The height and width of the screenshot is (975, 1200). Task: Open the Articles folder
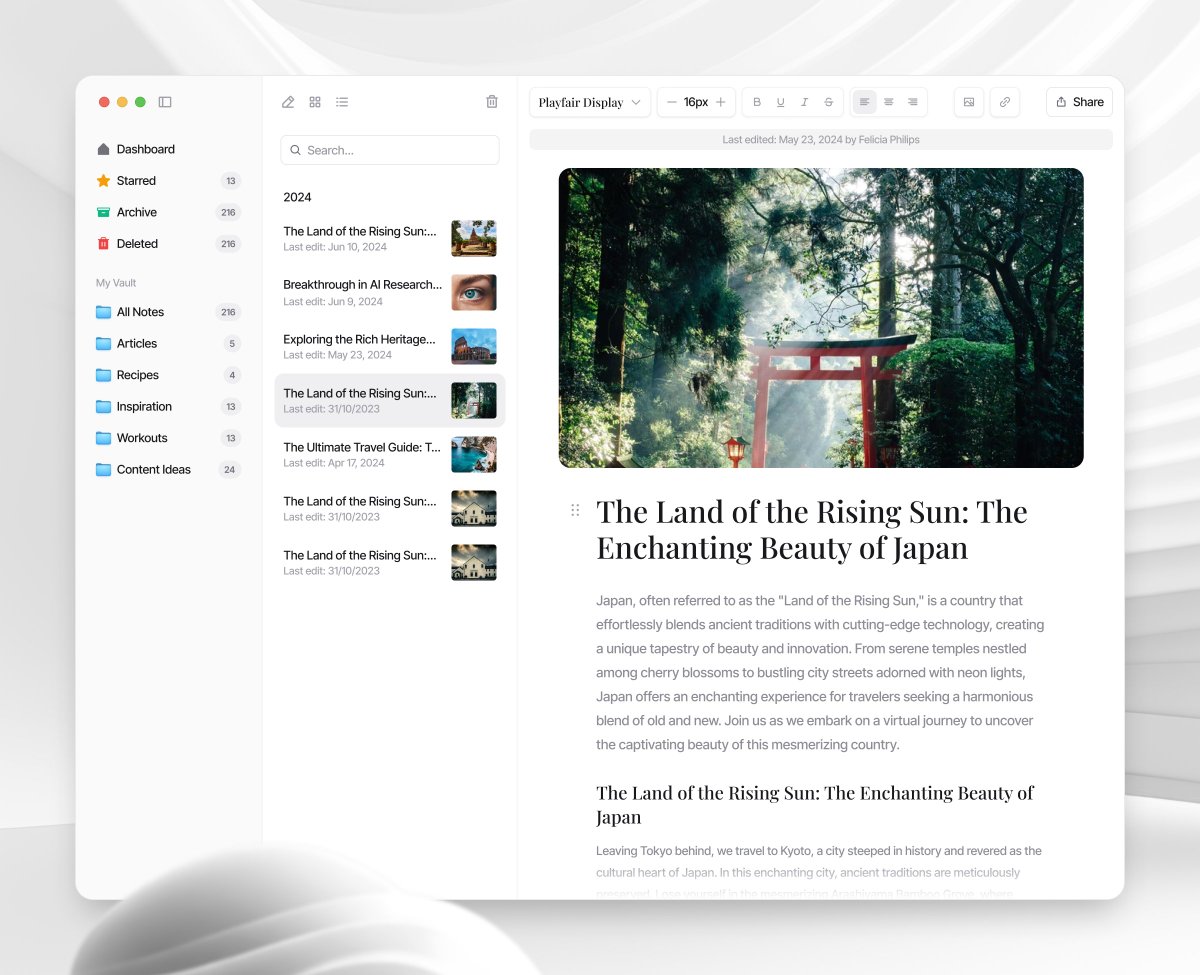tap(168, 344)
